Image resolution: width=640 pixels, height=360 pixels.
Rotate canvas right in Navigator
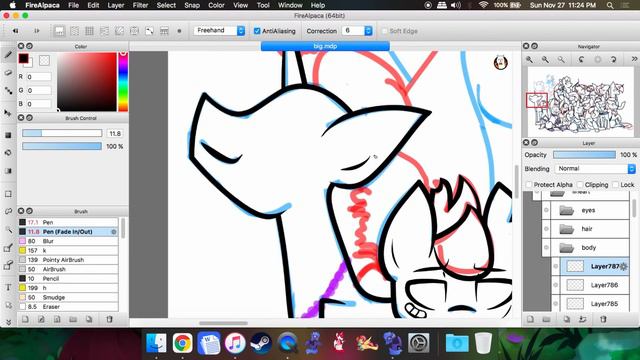(x=613, y=60)
